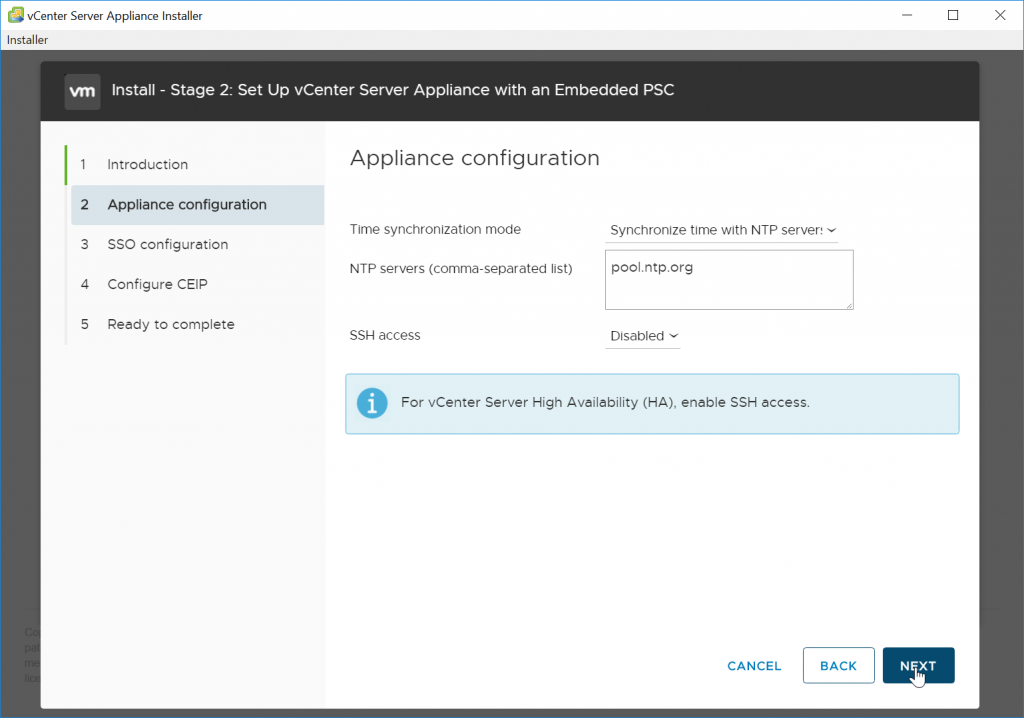The image size is (1024, 718).
Task: Click the VMware vm logo icon
Action: coord(82,91)
